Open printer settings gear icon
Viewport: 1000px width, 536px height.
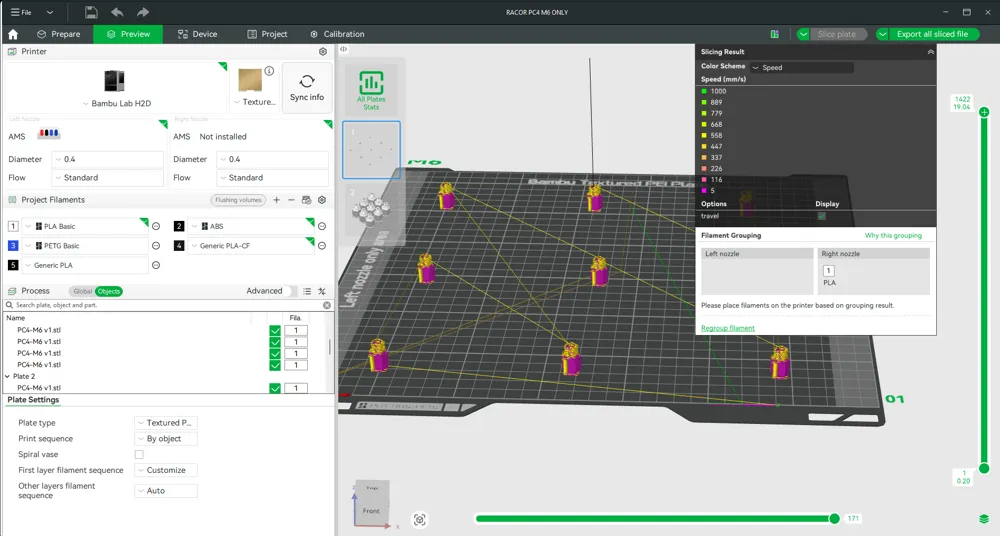click(x=323, y=52)
